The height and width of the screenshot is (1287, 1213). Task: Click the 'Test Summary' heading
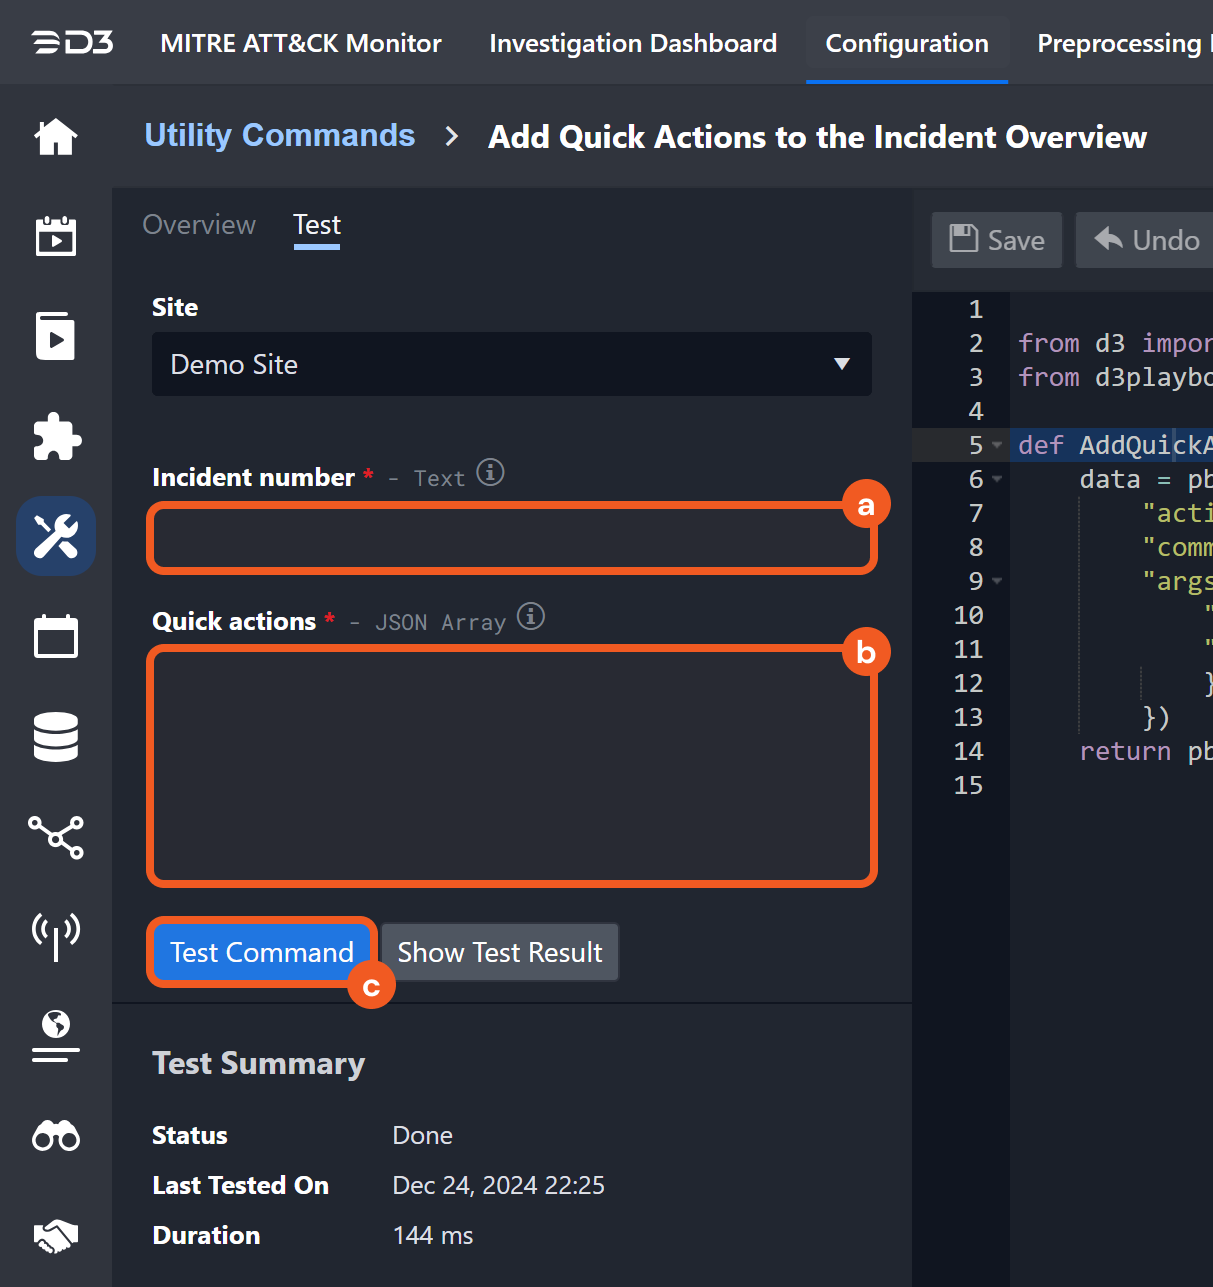tap(258, 1063)
